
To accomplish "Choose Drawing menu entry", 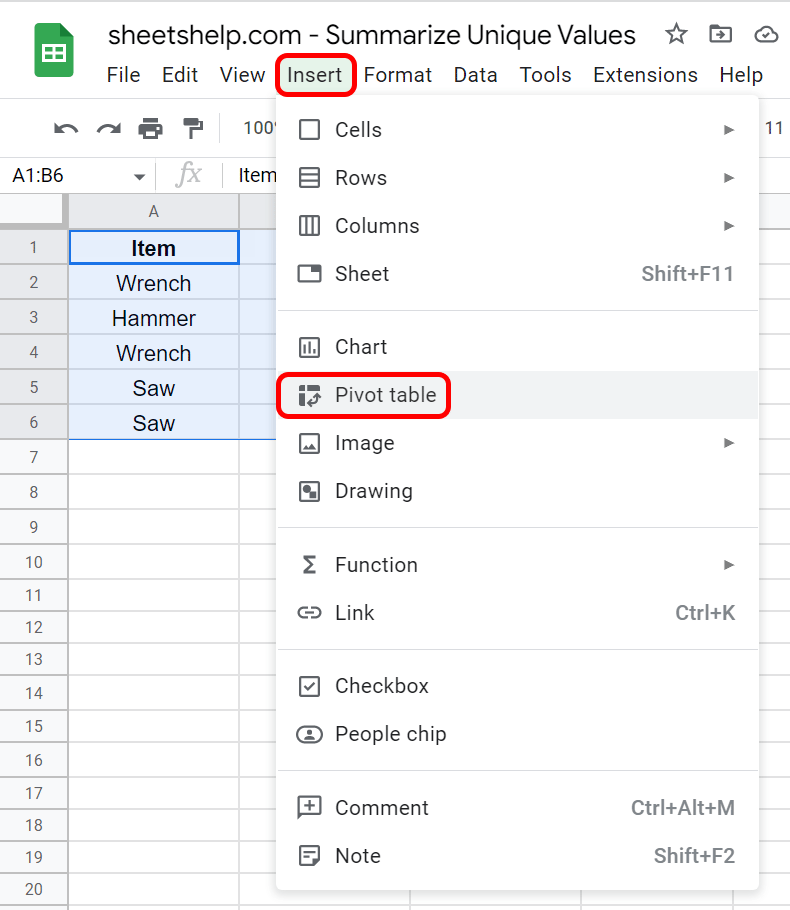I will (x=517, y=491).
